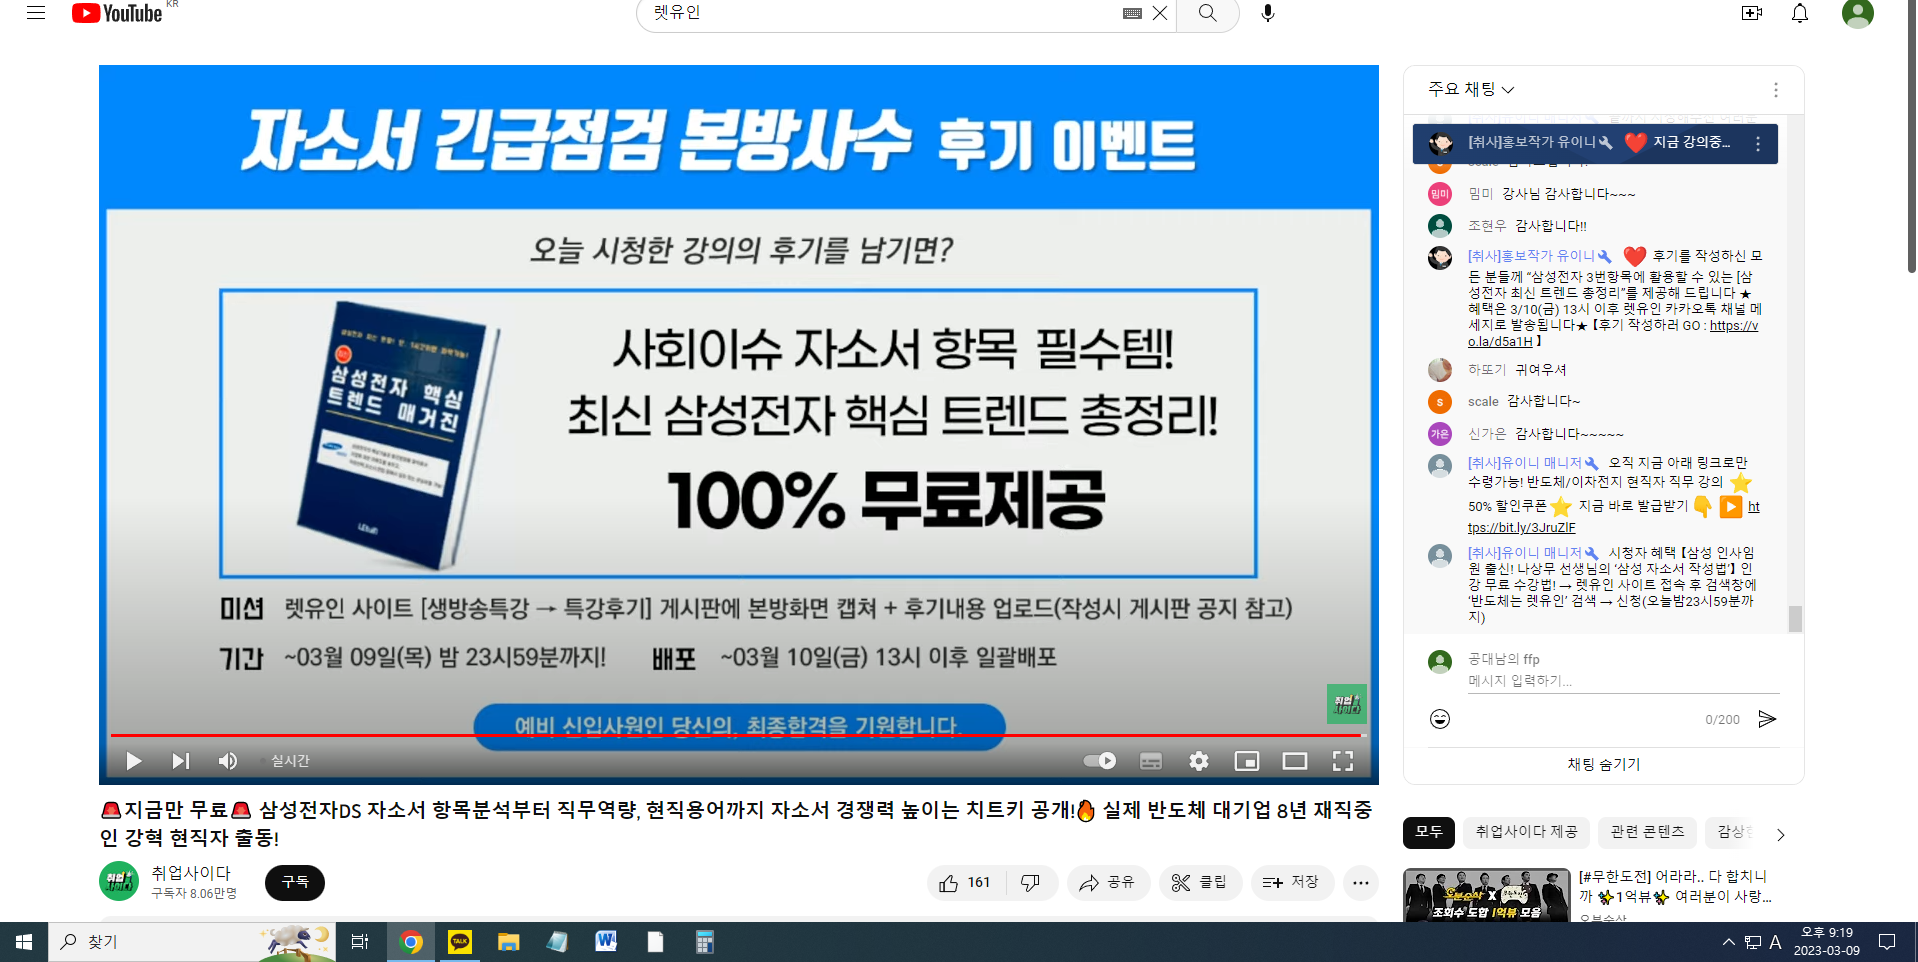The image size is (1918, 962).
Task: Select the 관련 콘텐츠 chip
Action: tap(1647, 832)
